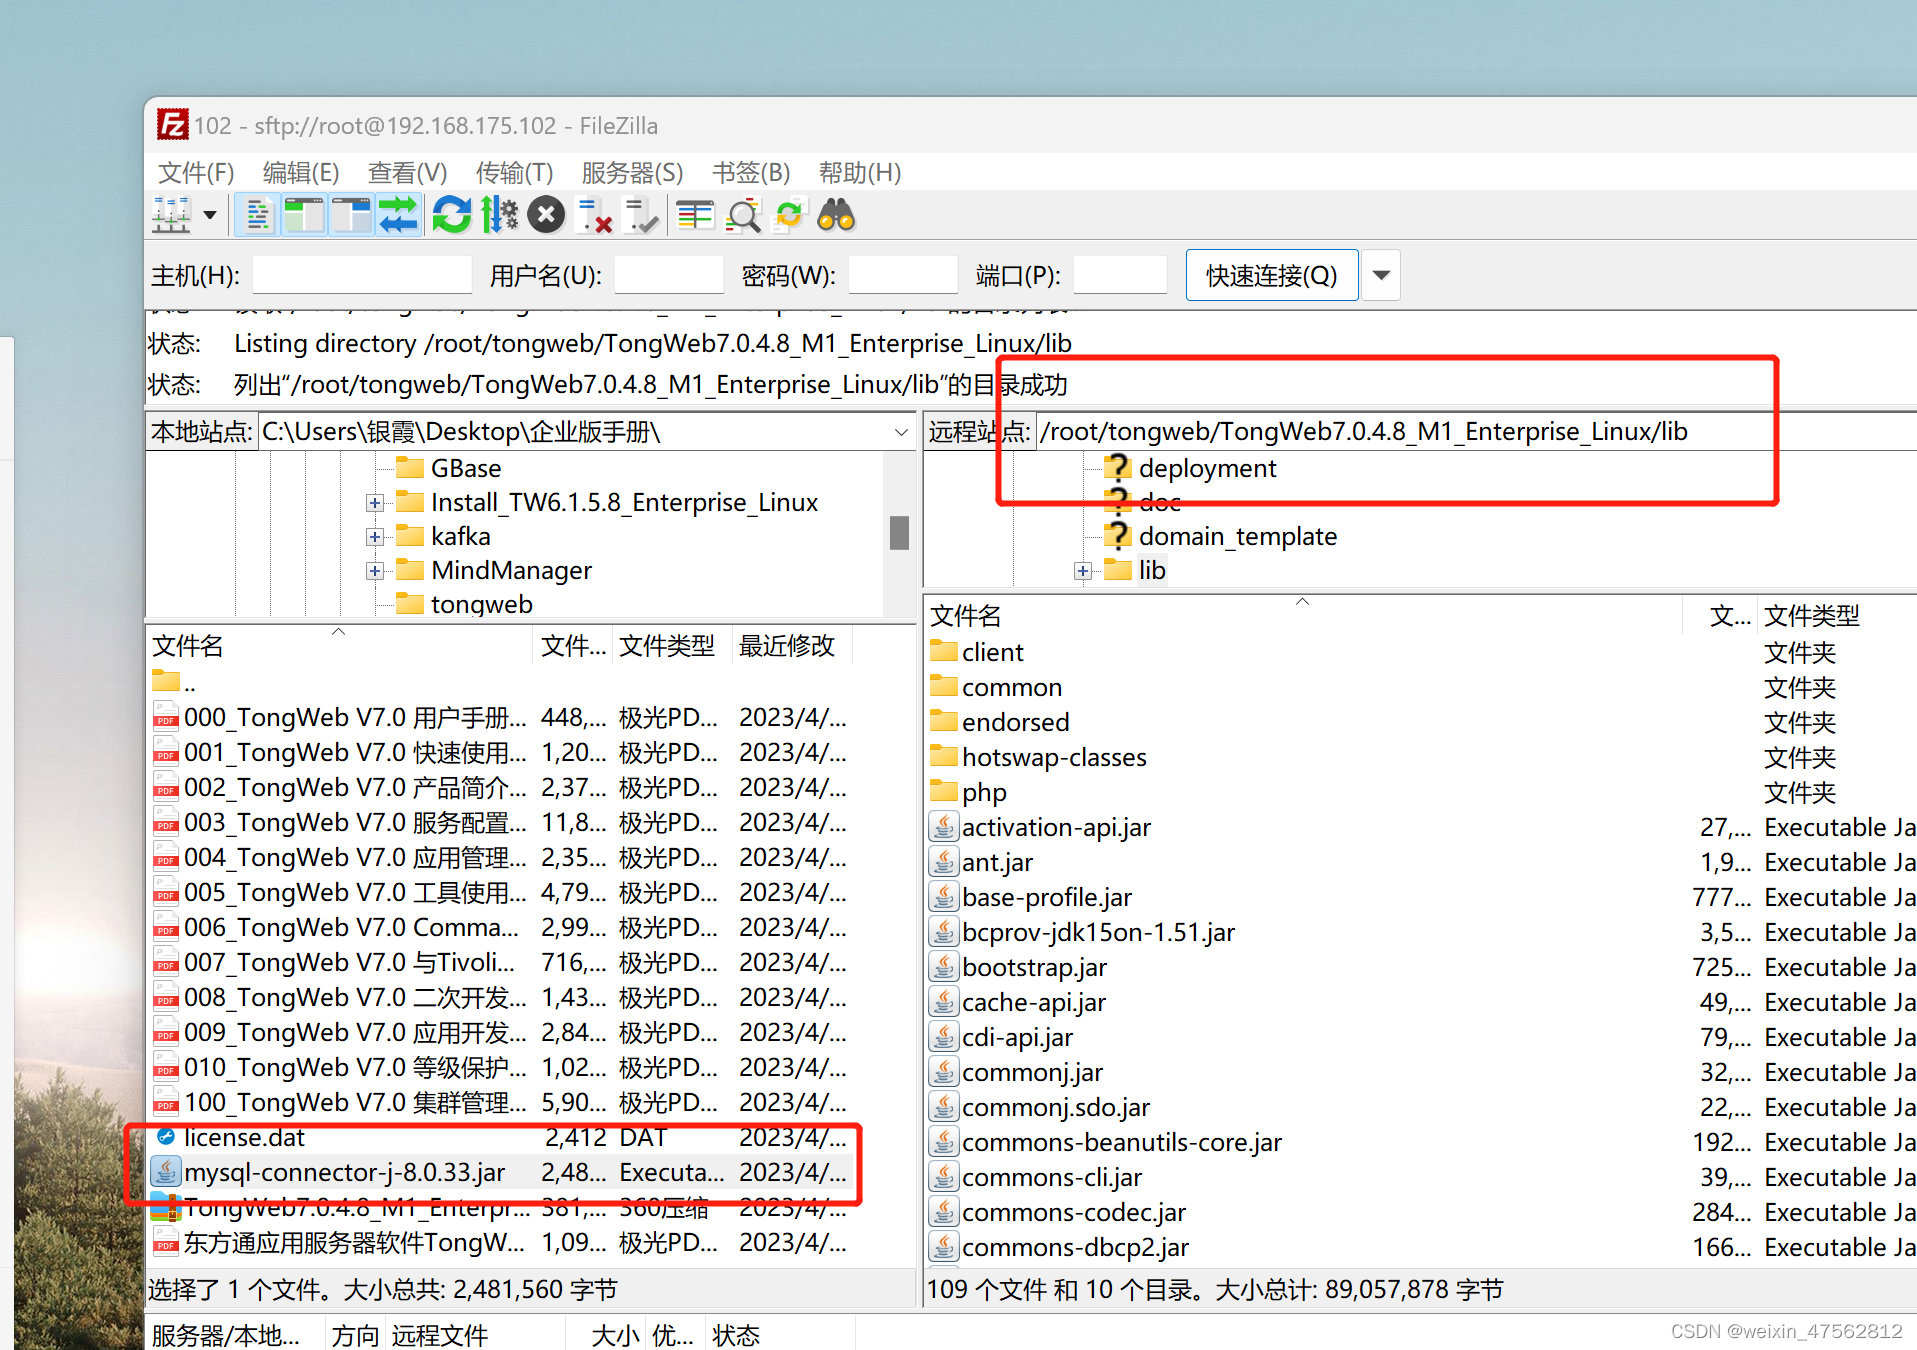Open the 帮助(H) menu
This screenshot has width=1917, height=1350.
[860, 172]
